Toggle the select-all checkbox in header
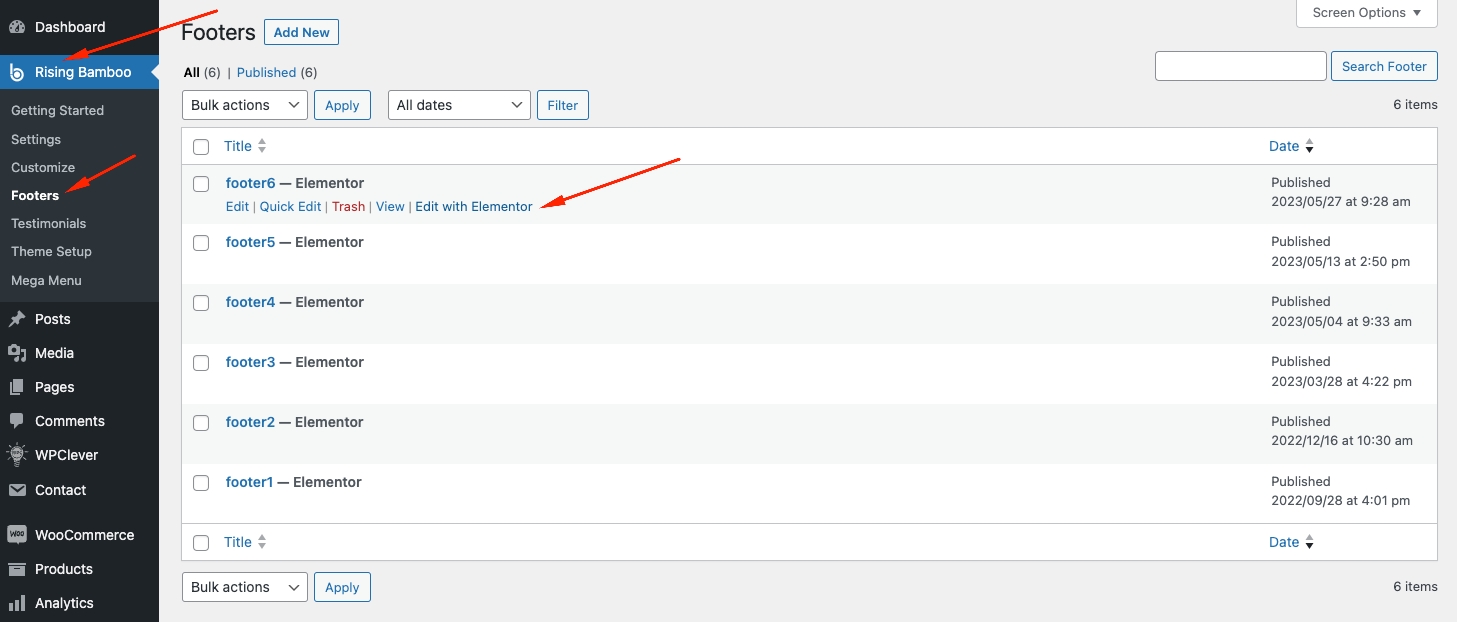1457x622 pixels. click(x=201, y=147)
